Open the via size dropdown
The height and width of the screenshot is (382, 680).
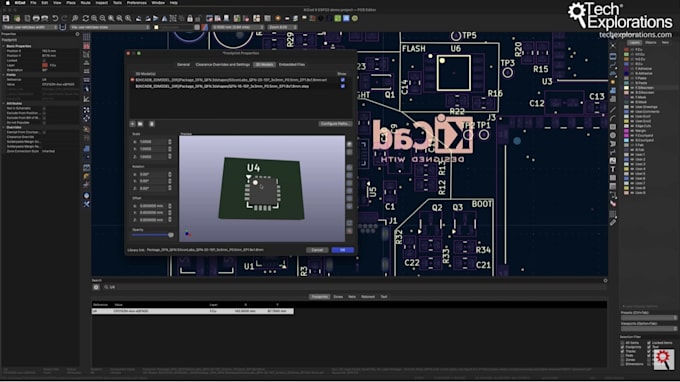(x=109, y=27)
